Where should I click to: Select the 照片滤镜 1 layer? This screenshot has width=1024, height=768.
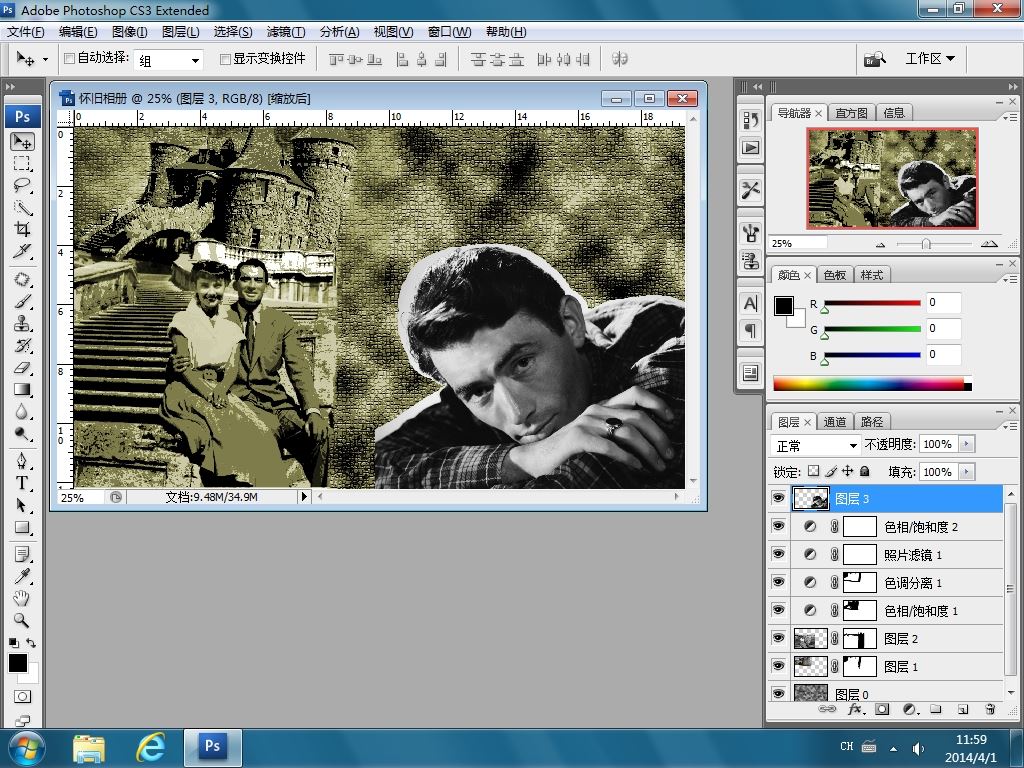[x=912, y=555]
